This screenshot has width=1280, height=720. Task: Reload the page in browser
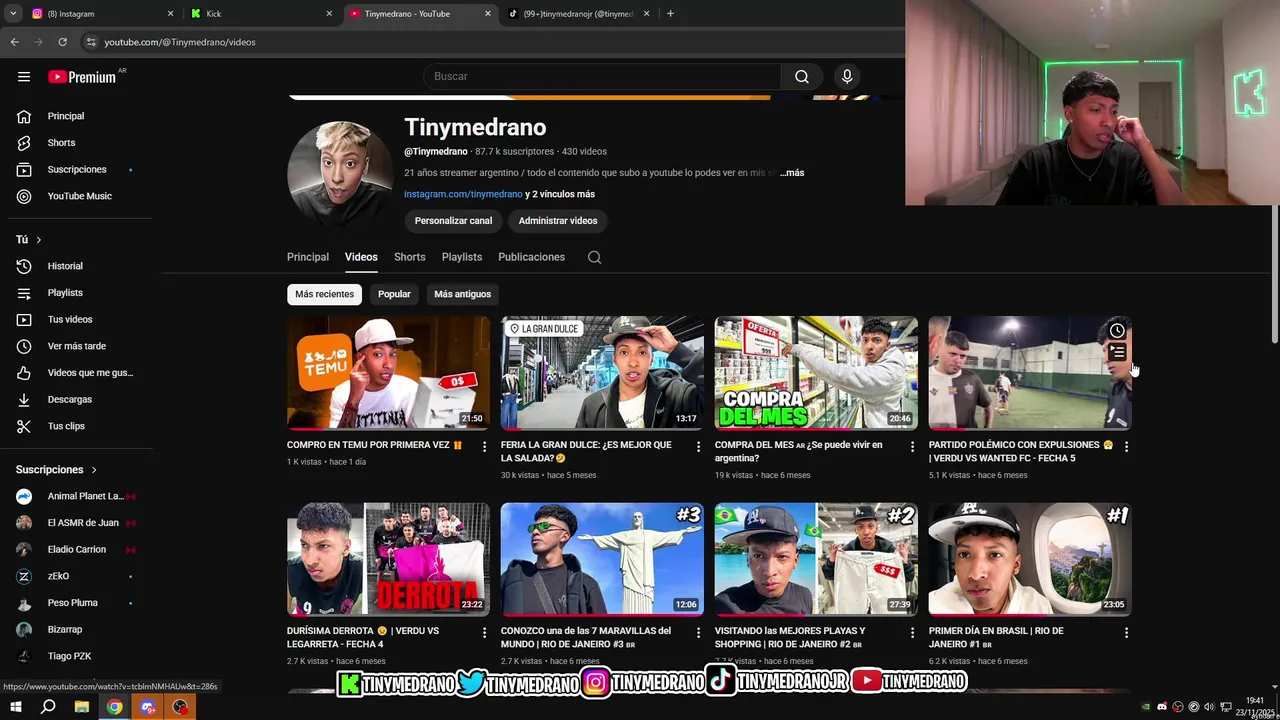[x=62, y=42]
